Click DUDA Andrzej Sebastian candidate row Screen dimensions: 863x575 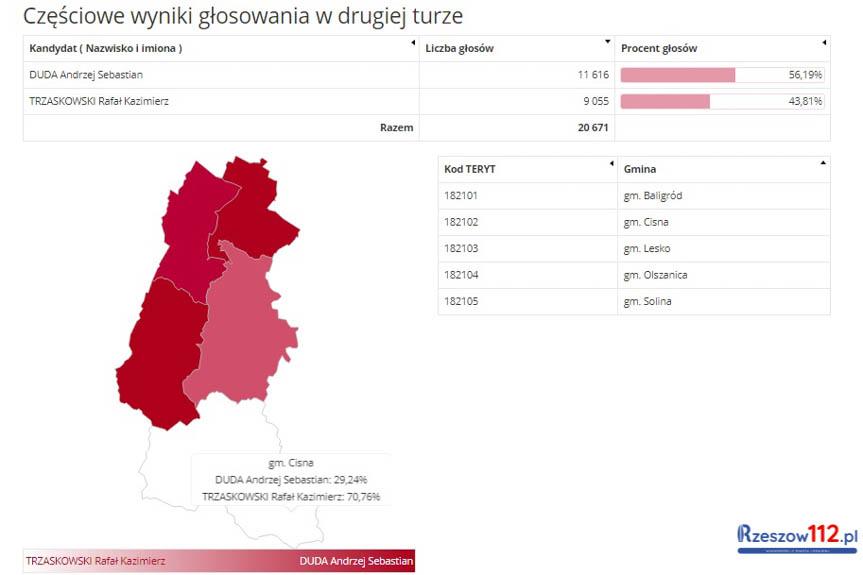pos(86,75)
